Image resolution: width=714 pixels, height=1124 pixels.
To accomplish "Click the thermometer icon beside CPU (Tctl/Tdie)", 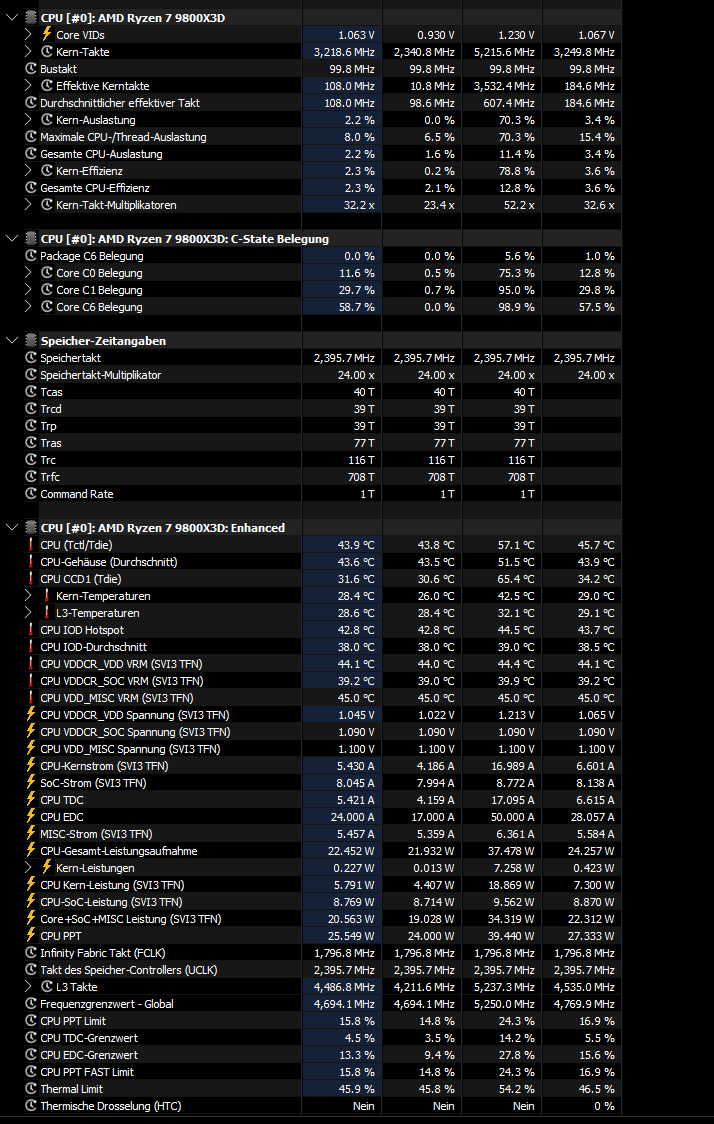I will pyautogui.click(x=31, y=545).
